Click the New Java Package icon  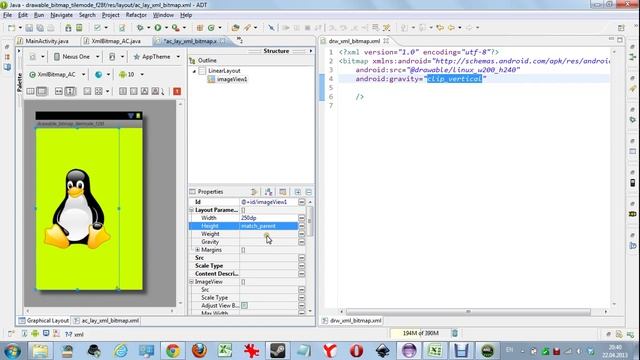[200, 28]
